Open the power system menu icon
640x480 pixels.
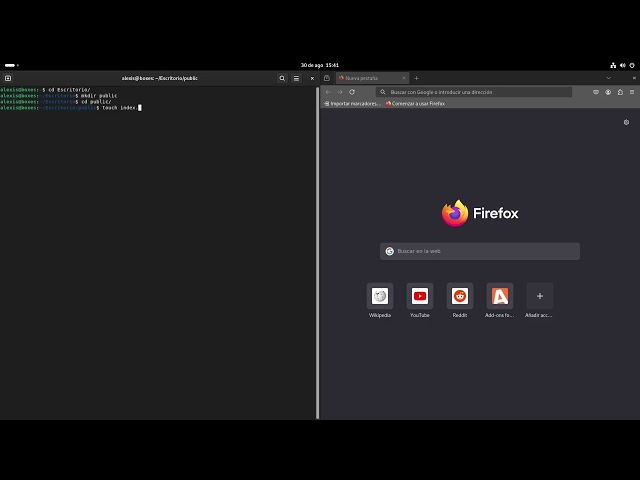tap(632, 65)
